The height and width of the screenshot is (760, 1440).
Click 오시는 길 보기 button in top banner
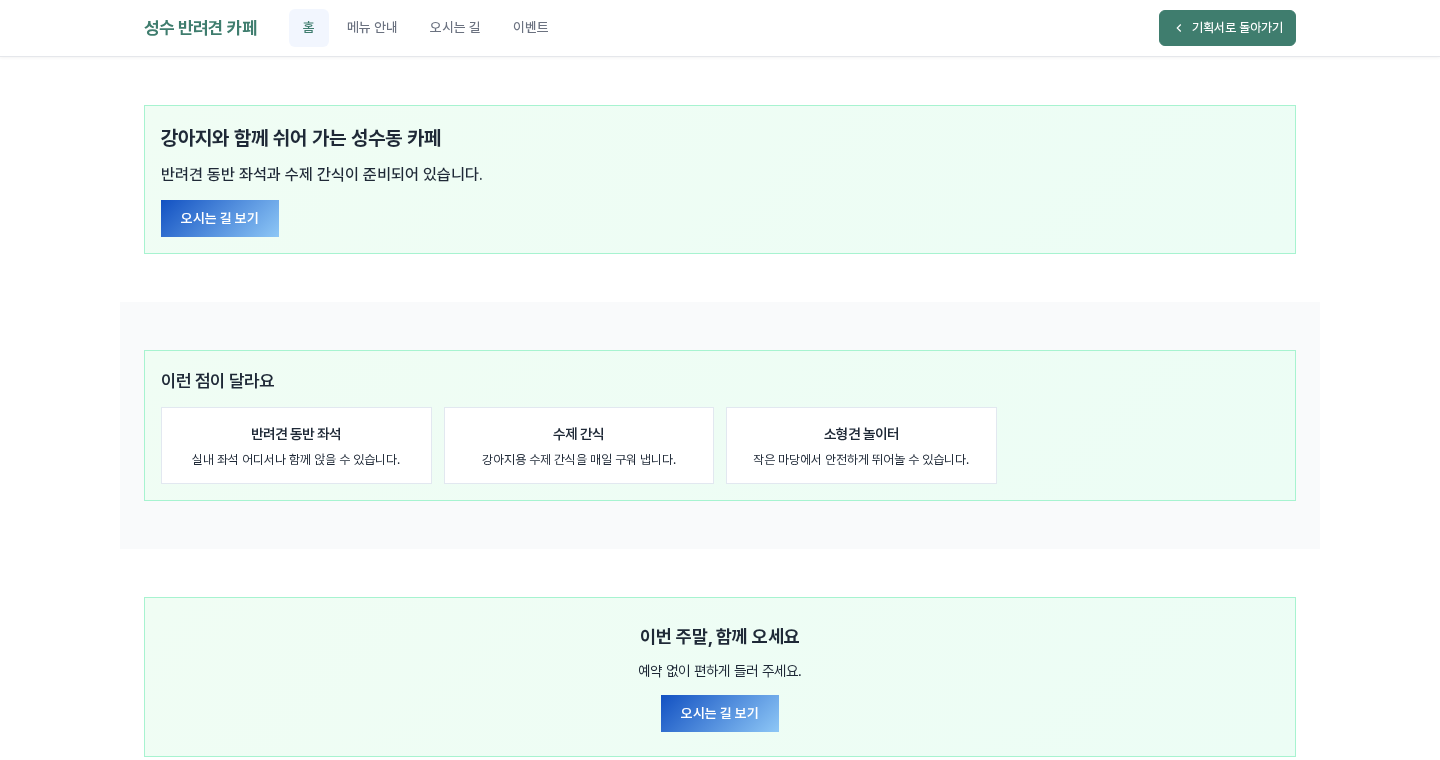pos(220,218)
